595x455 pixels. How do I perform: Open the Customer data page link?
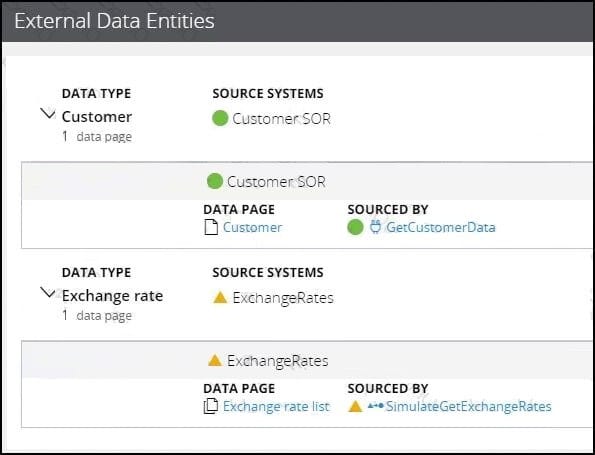point(252,227)
